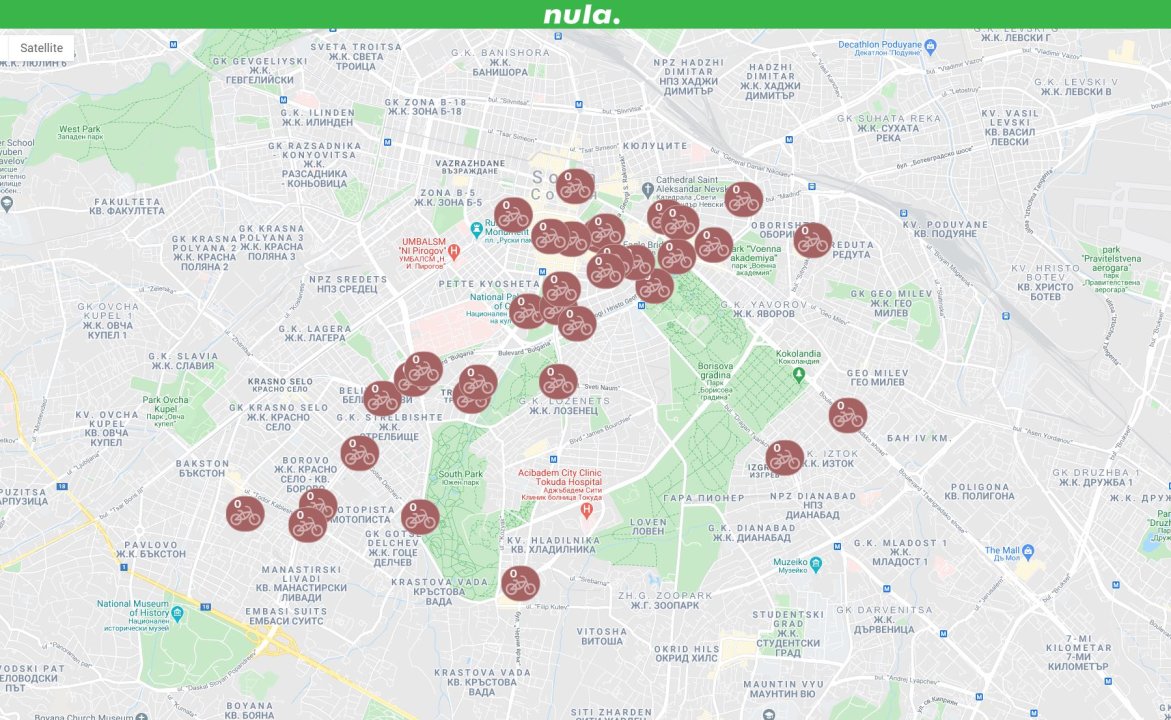
Task: Click the Decathlon Poduyane shopping pin
Action: coord(929,45)
